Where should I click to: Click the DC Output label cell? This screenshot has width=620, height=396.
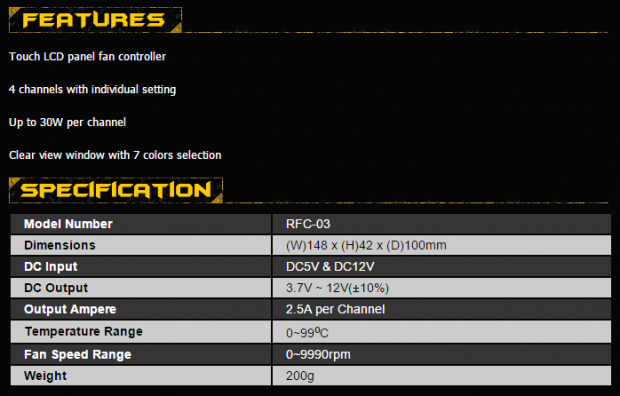[141, 288]
